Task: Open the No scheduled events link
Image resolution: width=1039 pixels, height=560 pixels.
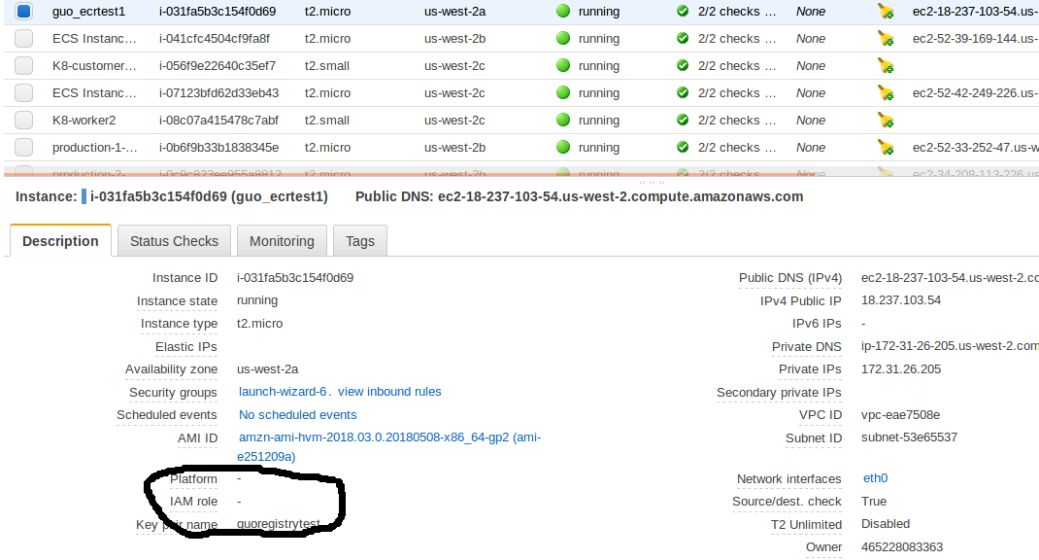Action: pyautogui.click(x=297, y=415)
